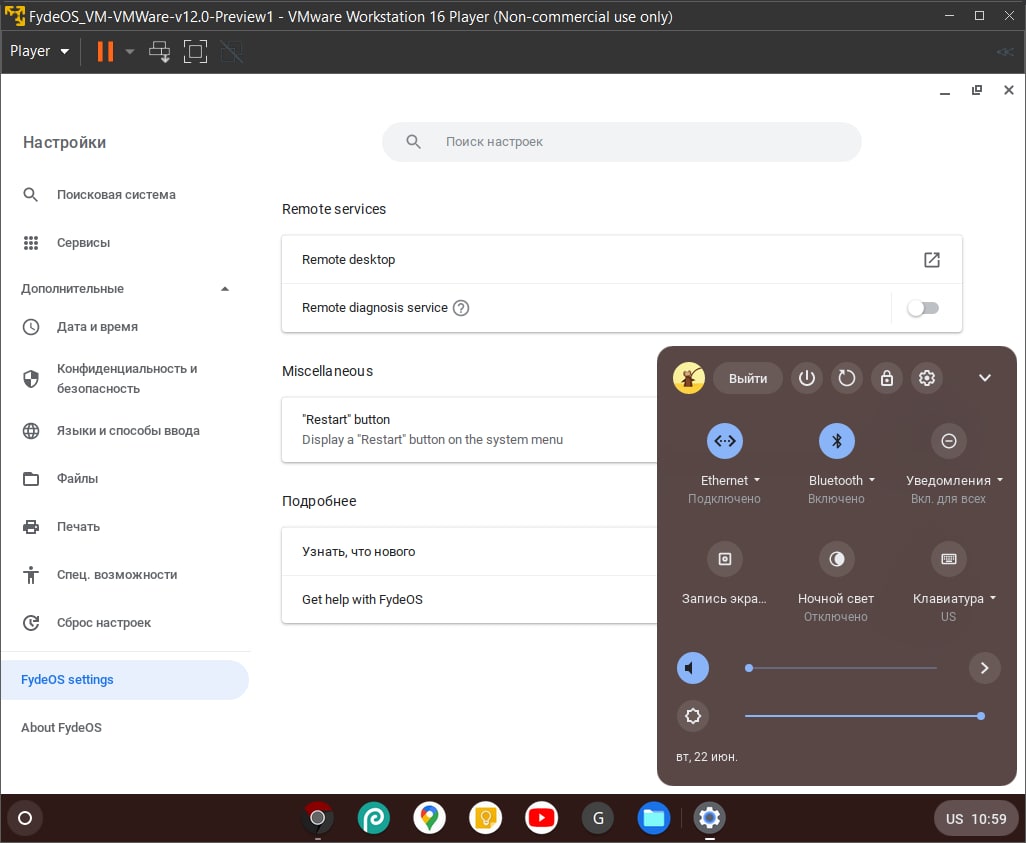Open the Google Keep lightbulb shelf icon
Image resolution: width=1026 pixels, height=843 pixels.
point(486,817)
